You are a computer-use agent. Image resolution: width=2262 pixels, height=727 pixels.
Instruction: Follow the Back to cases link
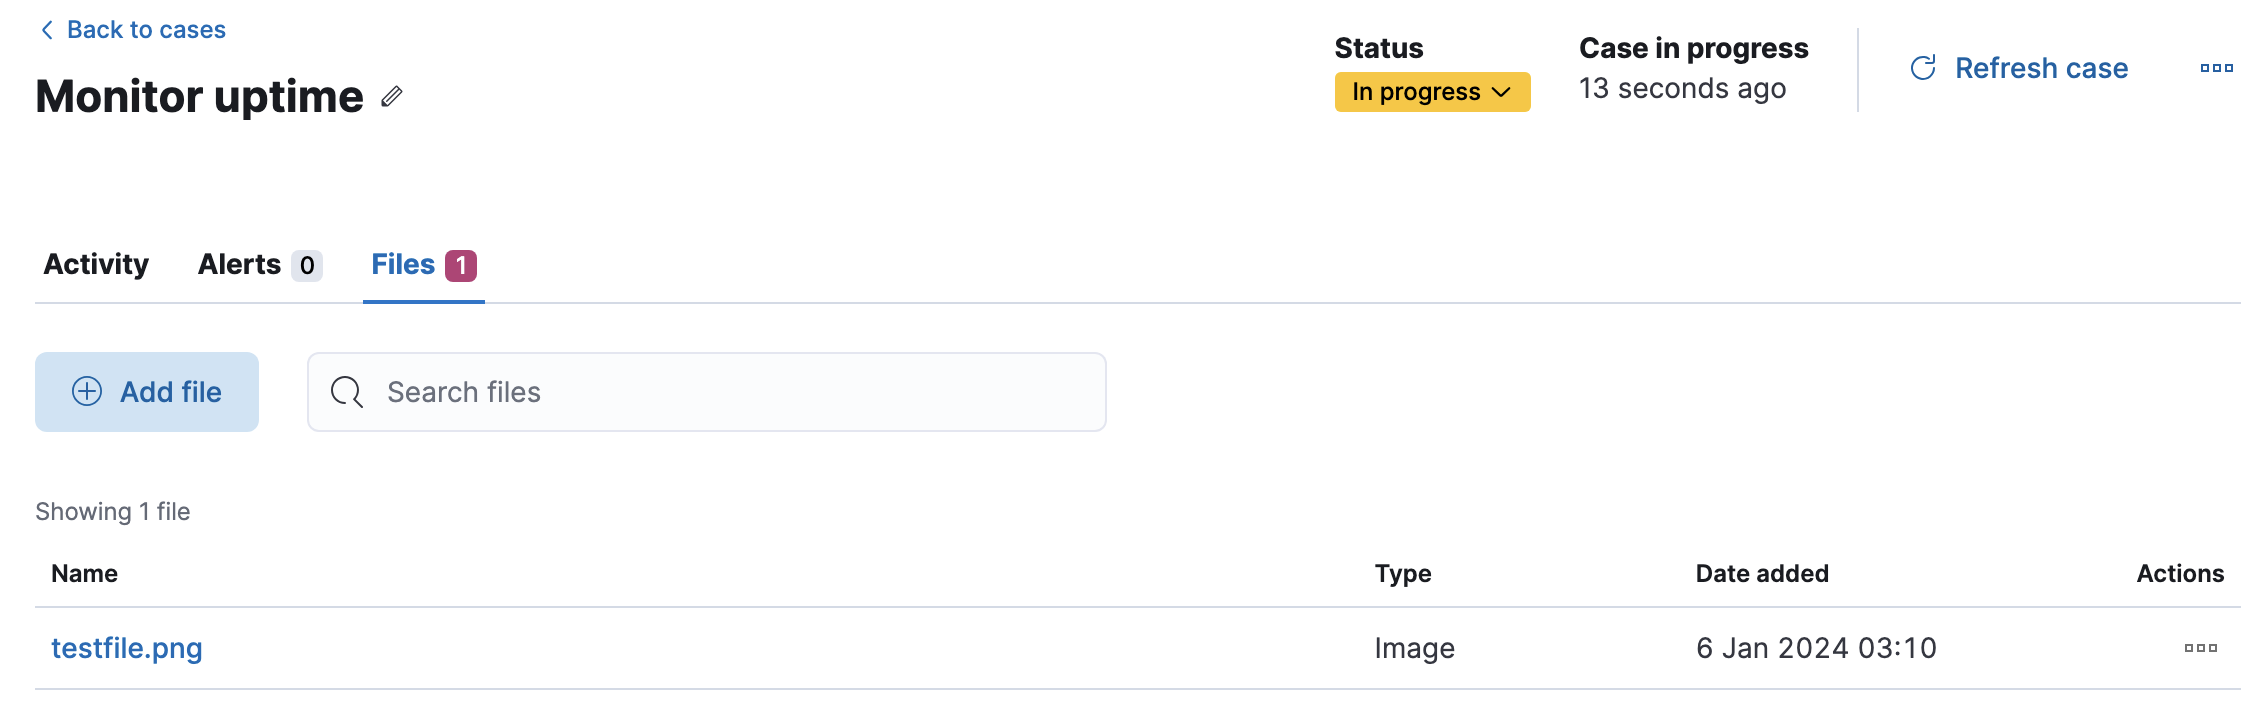tap(146, 30)
